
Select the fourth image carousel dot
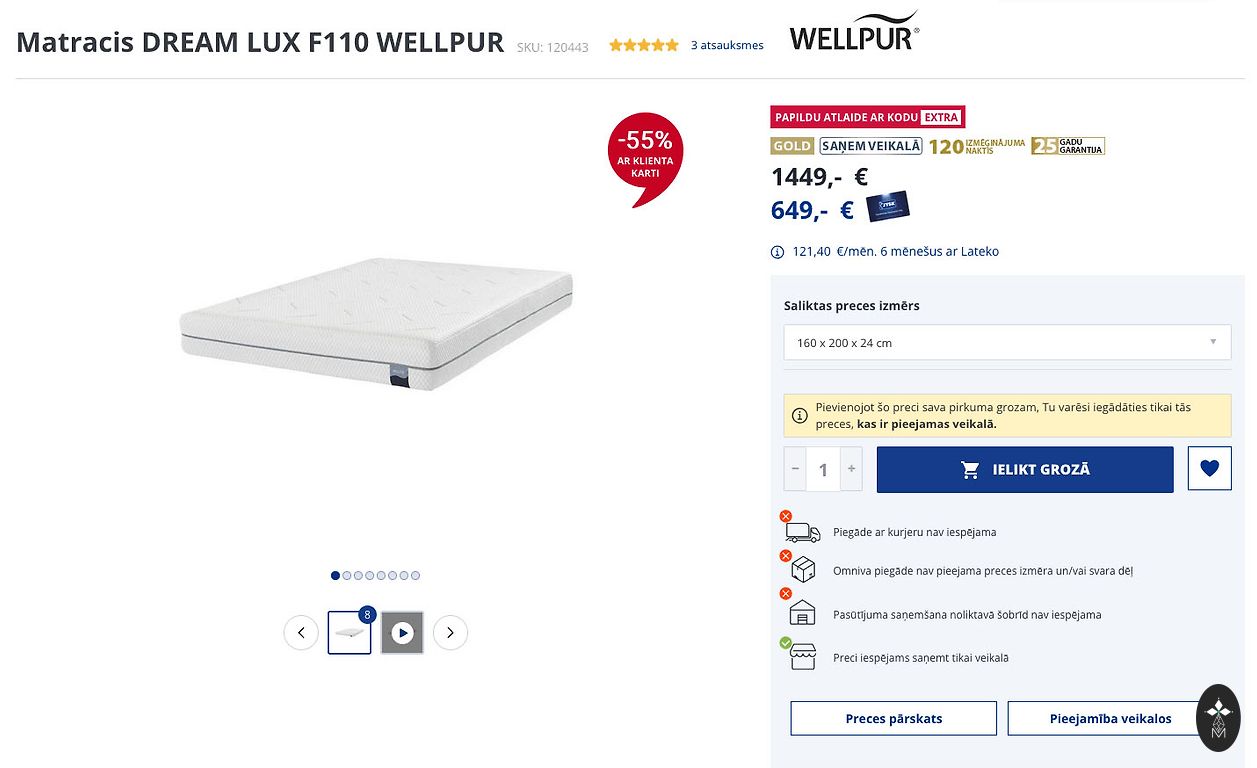369,575
